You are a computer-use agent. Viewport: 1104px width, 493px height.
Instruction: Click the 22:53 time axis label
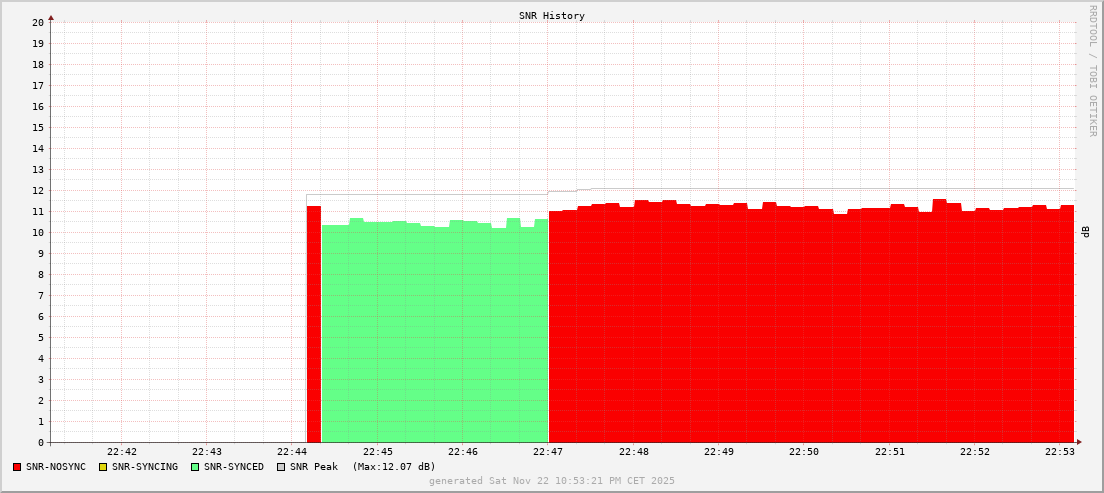[x=1060, y=452]
